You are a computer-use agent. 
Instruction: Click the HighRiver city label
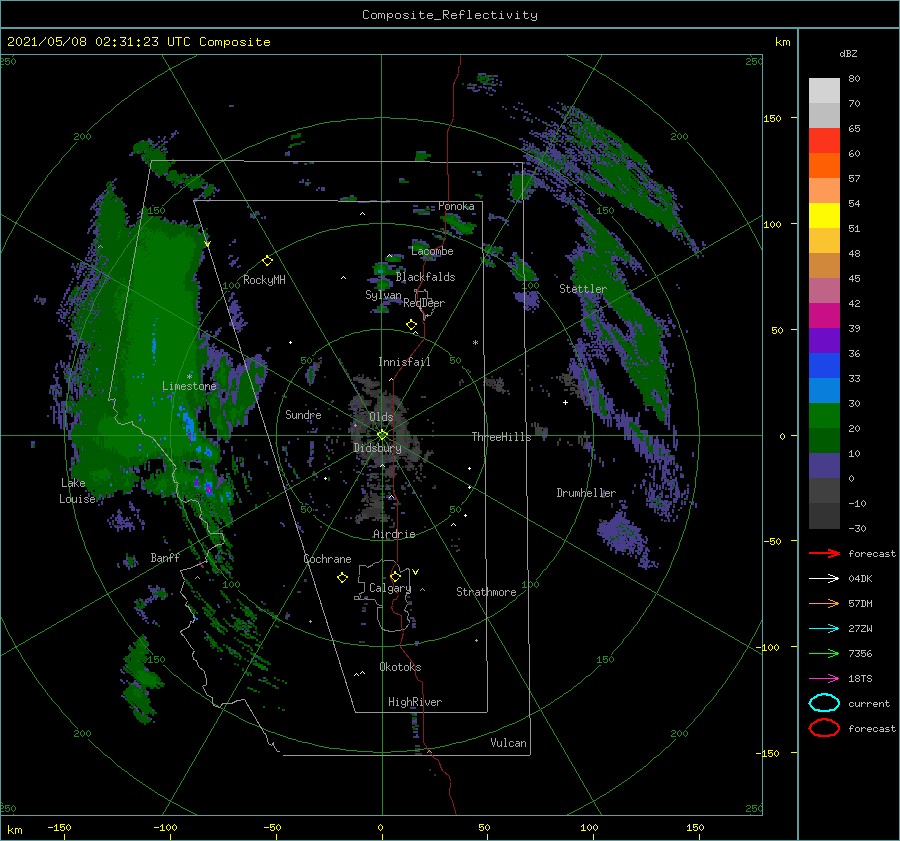[415, 702]
